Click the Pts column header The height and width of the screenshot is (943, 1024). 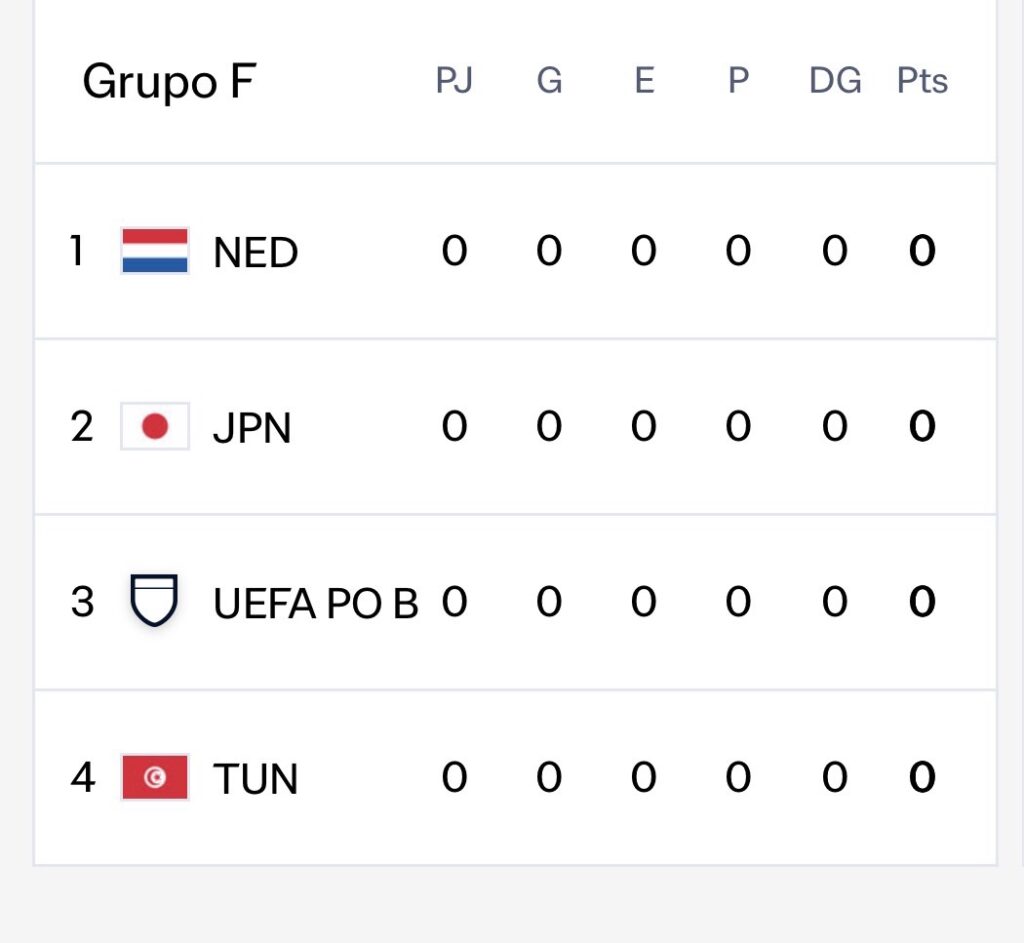[x=922, y=81]
